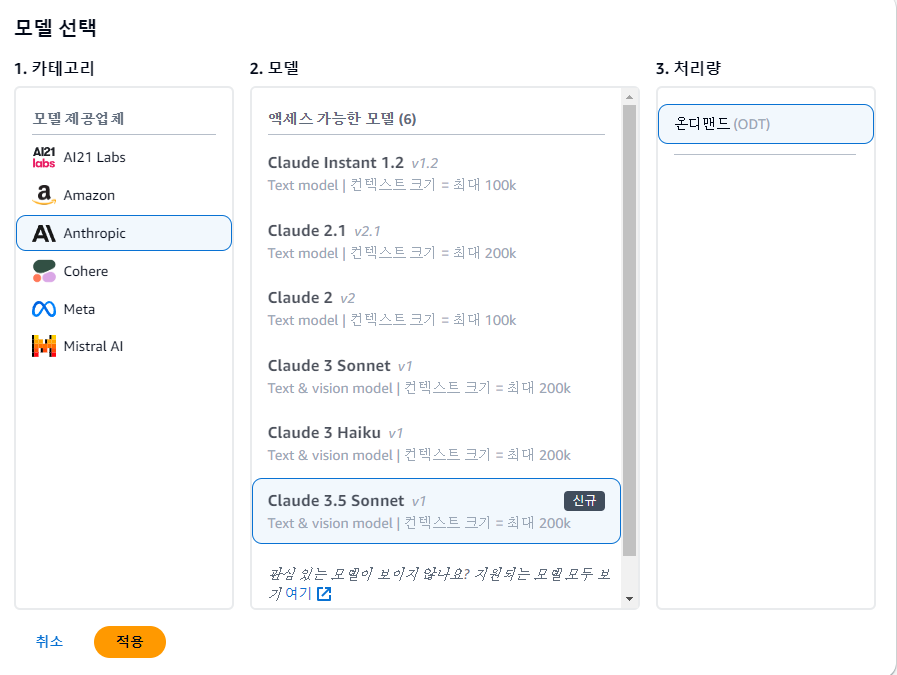Click the Meta logo icon
The image size is (897, 675).
tap(44, 309)
